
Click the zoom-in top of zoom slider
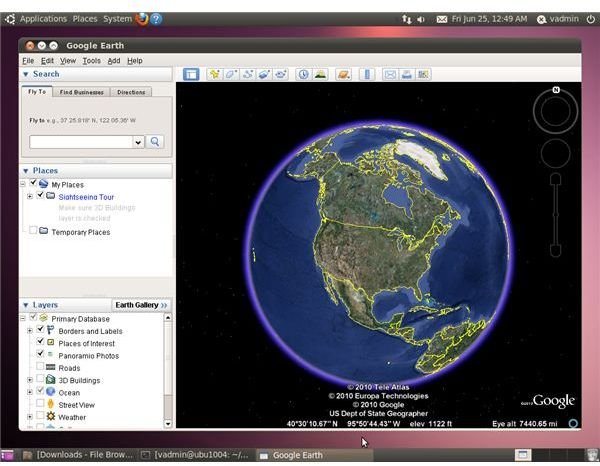pyautogui.click(x=556, y=179)
